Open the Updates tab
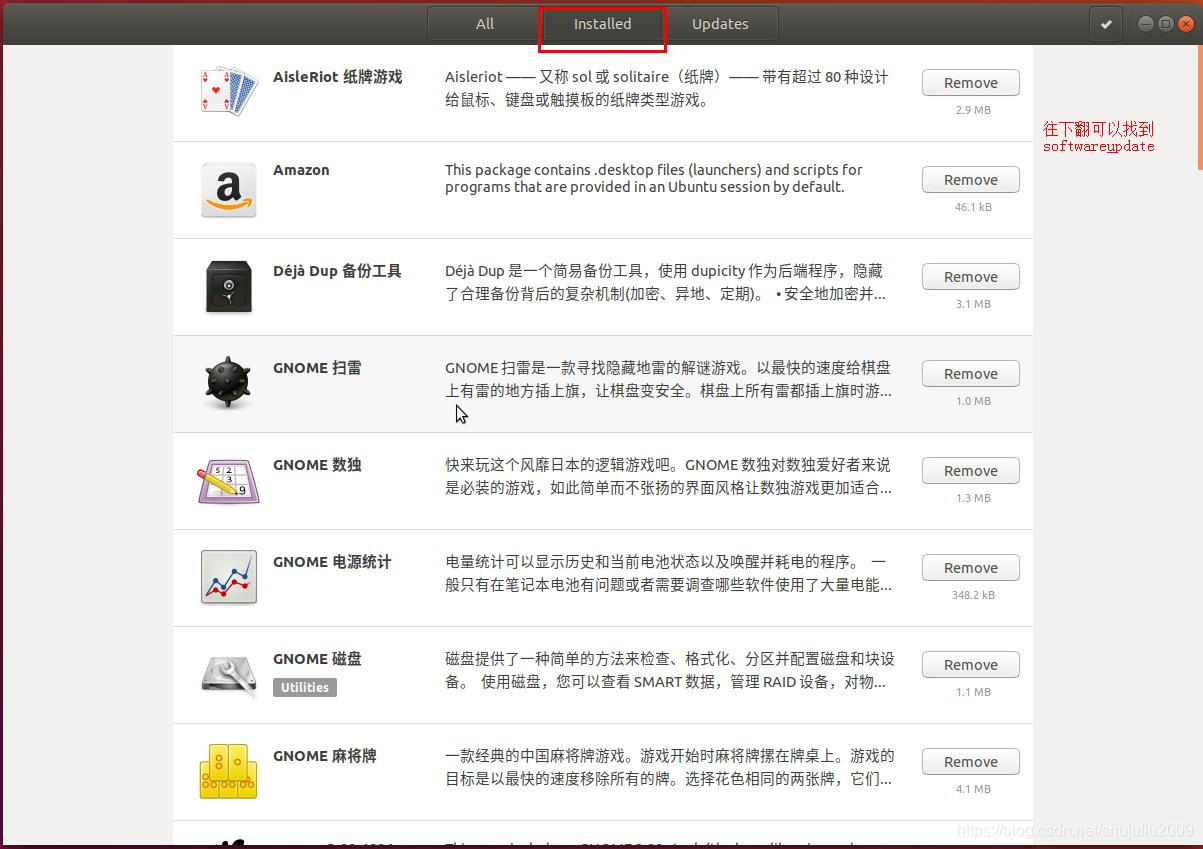This screenshot has height=849, width=1203. point(720,24)
